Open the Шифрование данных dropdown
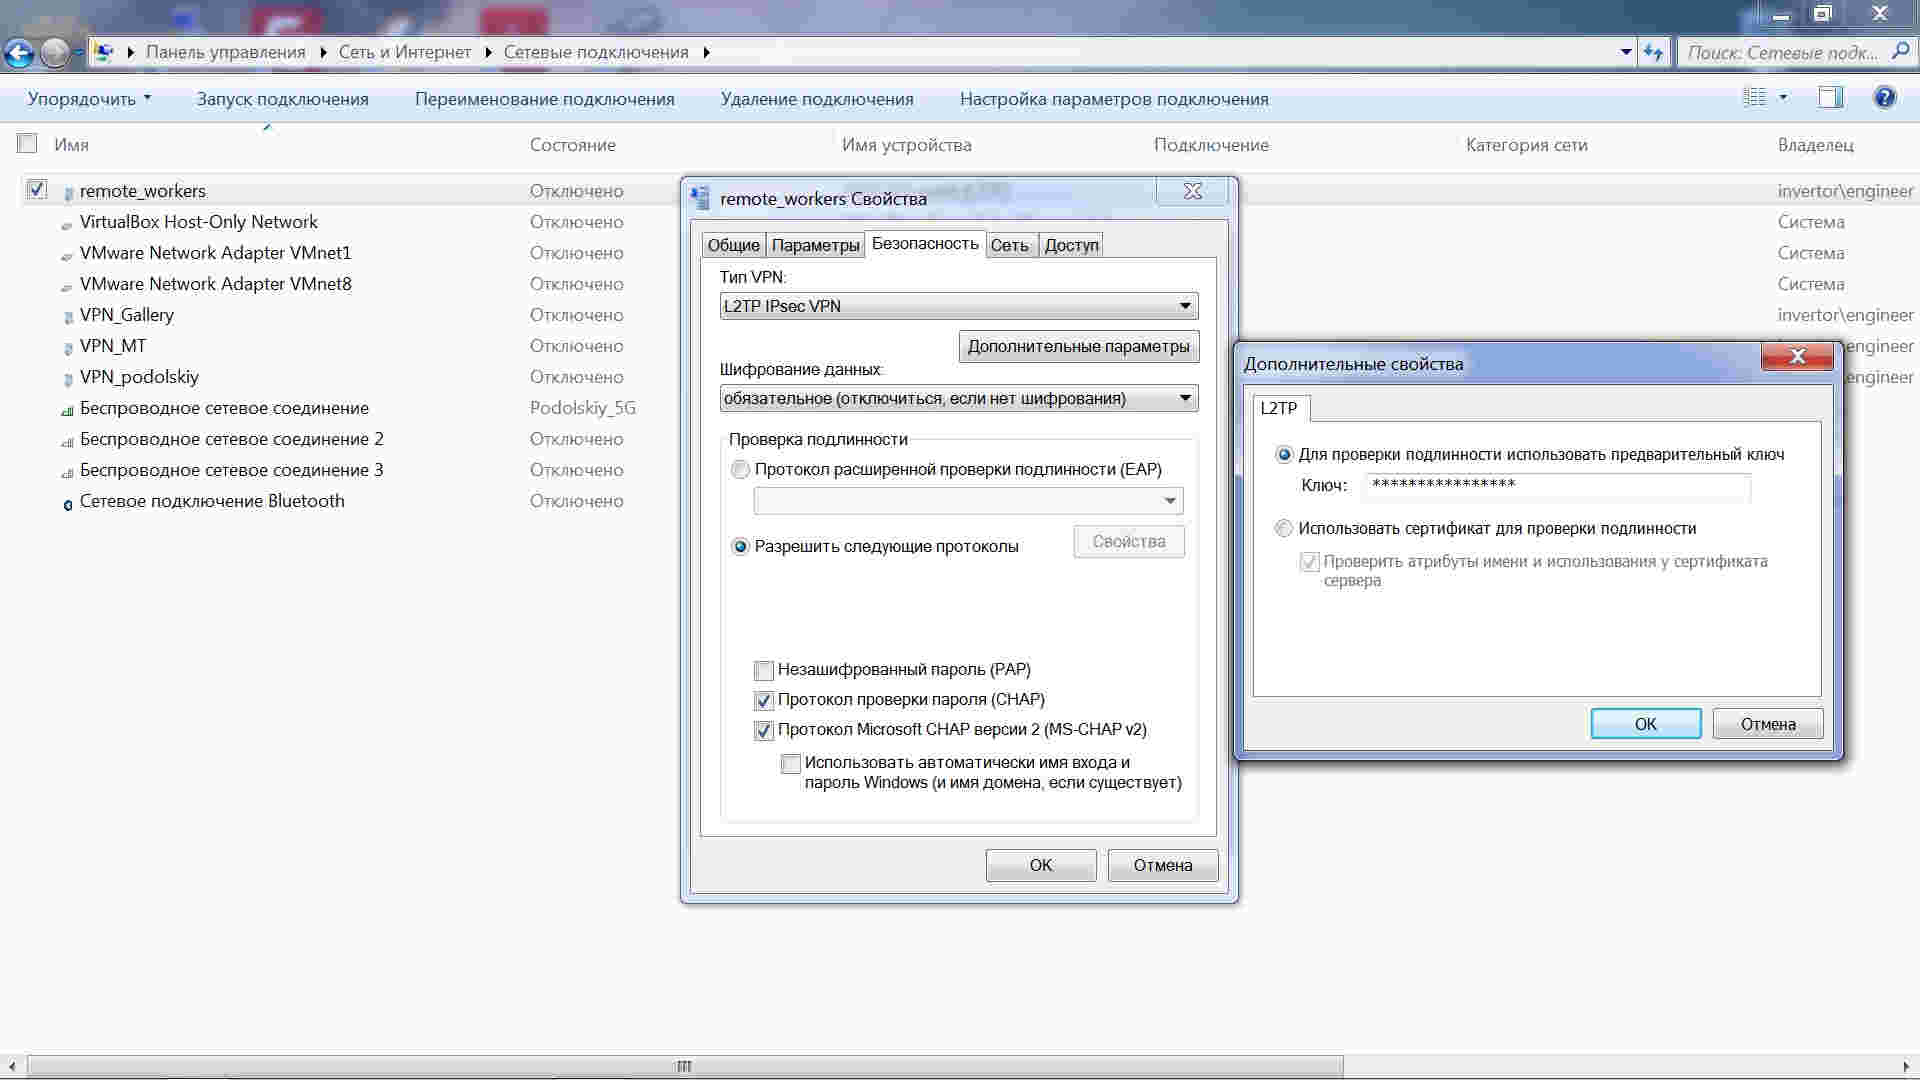This screenshot has width=1920, height=1080. (x=958, y=398)
